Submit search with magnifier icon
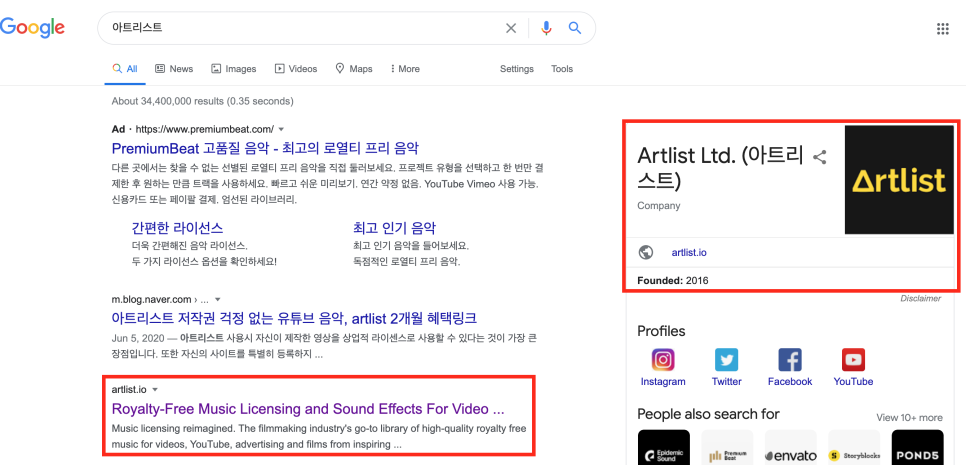 click(x=575, y=28)
